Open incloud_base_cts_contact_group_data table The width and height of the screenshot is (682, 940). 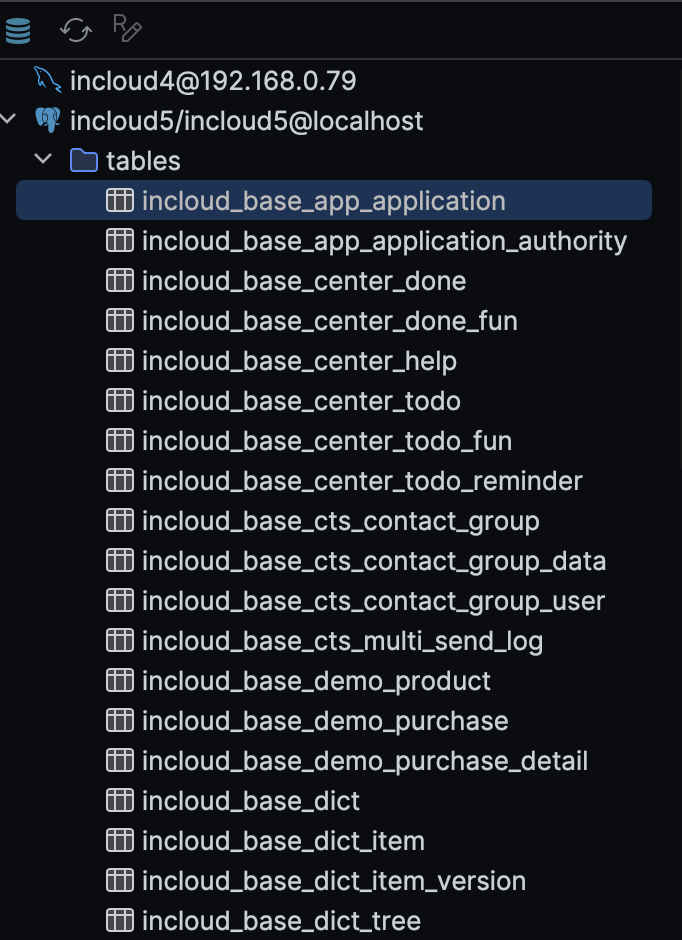point(374,561)
